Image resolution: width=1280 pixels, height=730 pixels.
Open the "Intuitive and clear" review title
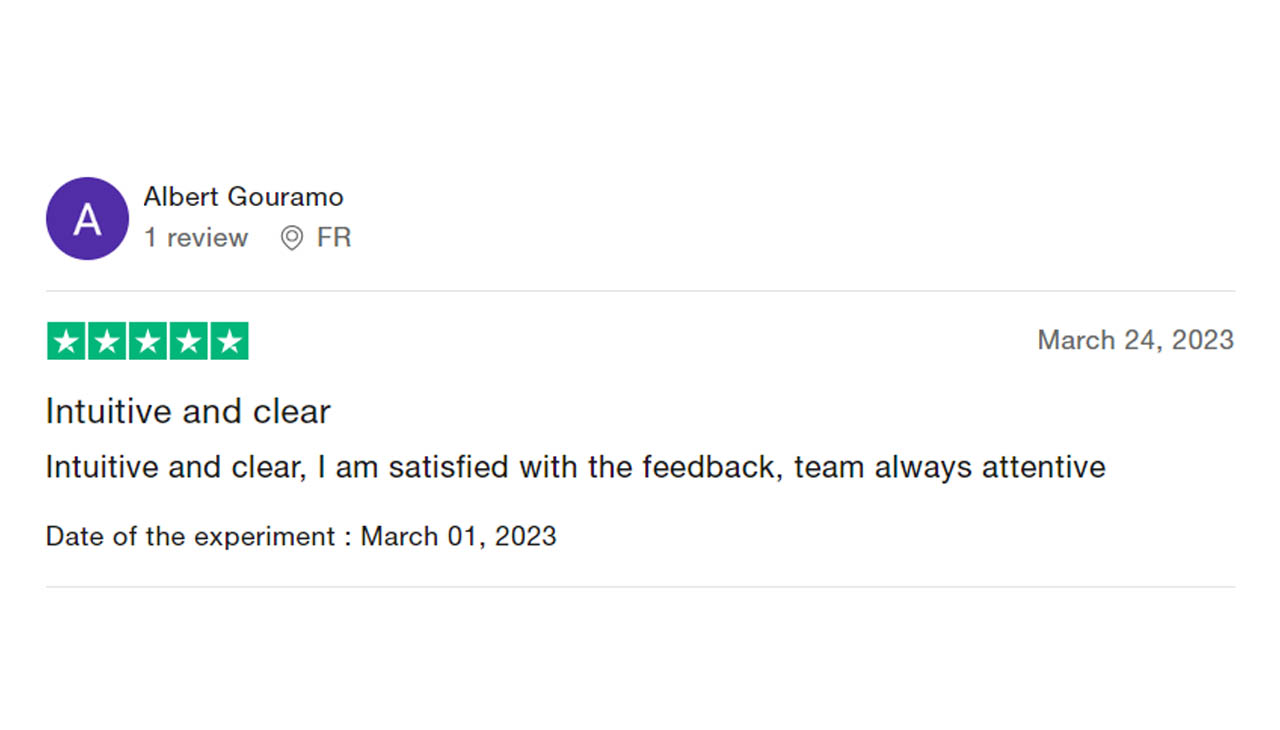[x=188, y=411]
